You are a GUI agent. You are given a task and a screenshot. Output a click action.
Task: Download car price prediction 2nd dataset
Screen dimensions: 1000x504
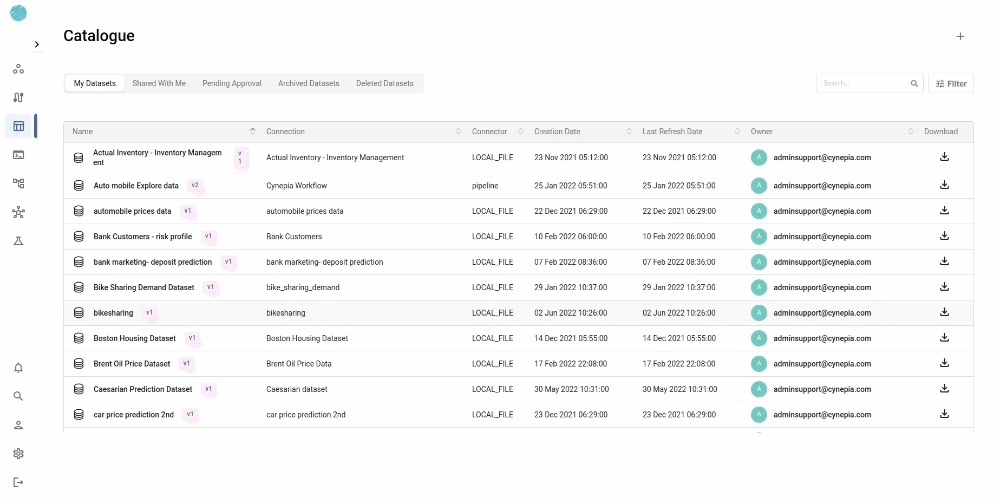(x=945, y=415)
